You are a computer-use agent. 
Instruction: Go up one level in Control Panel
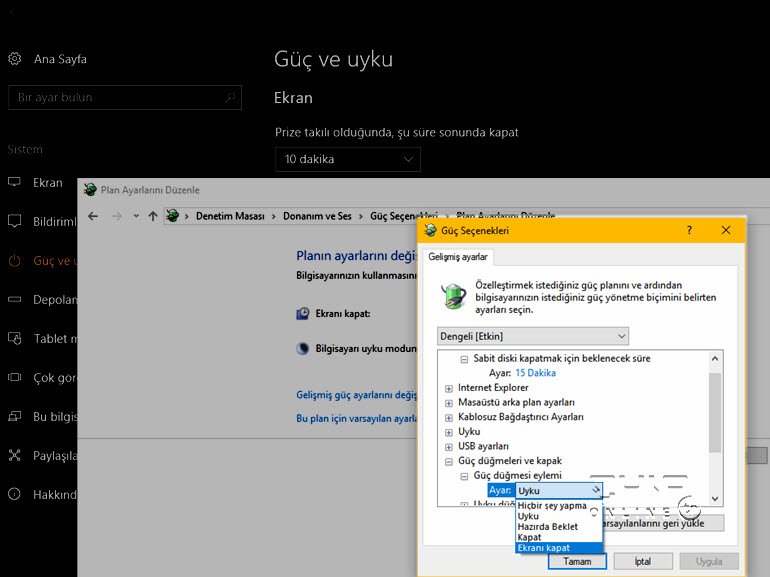point(153,216)
